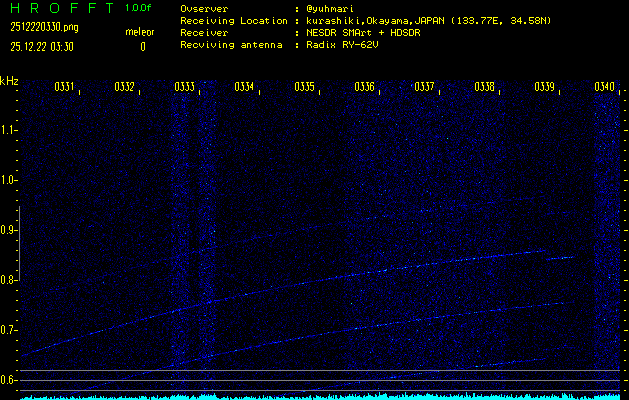Click the 0339 time marker
The height and width of the screenshot is (400, 629).
coord(545,87)
